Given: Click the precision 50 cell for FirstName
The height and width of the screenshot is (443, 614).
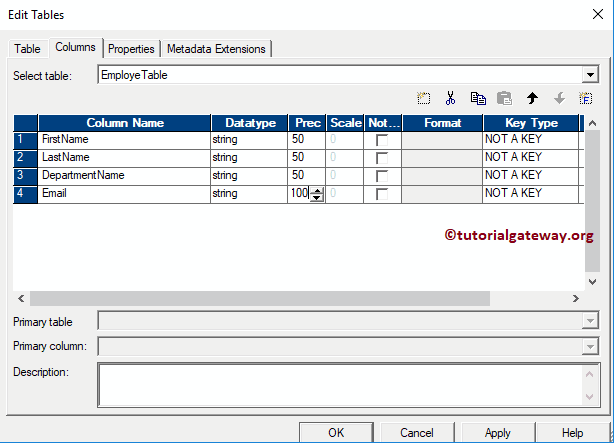Looking at the screenshot, I should [x=307, y=140].
